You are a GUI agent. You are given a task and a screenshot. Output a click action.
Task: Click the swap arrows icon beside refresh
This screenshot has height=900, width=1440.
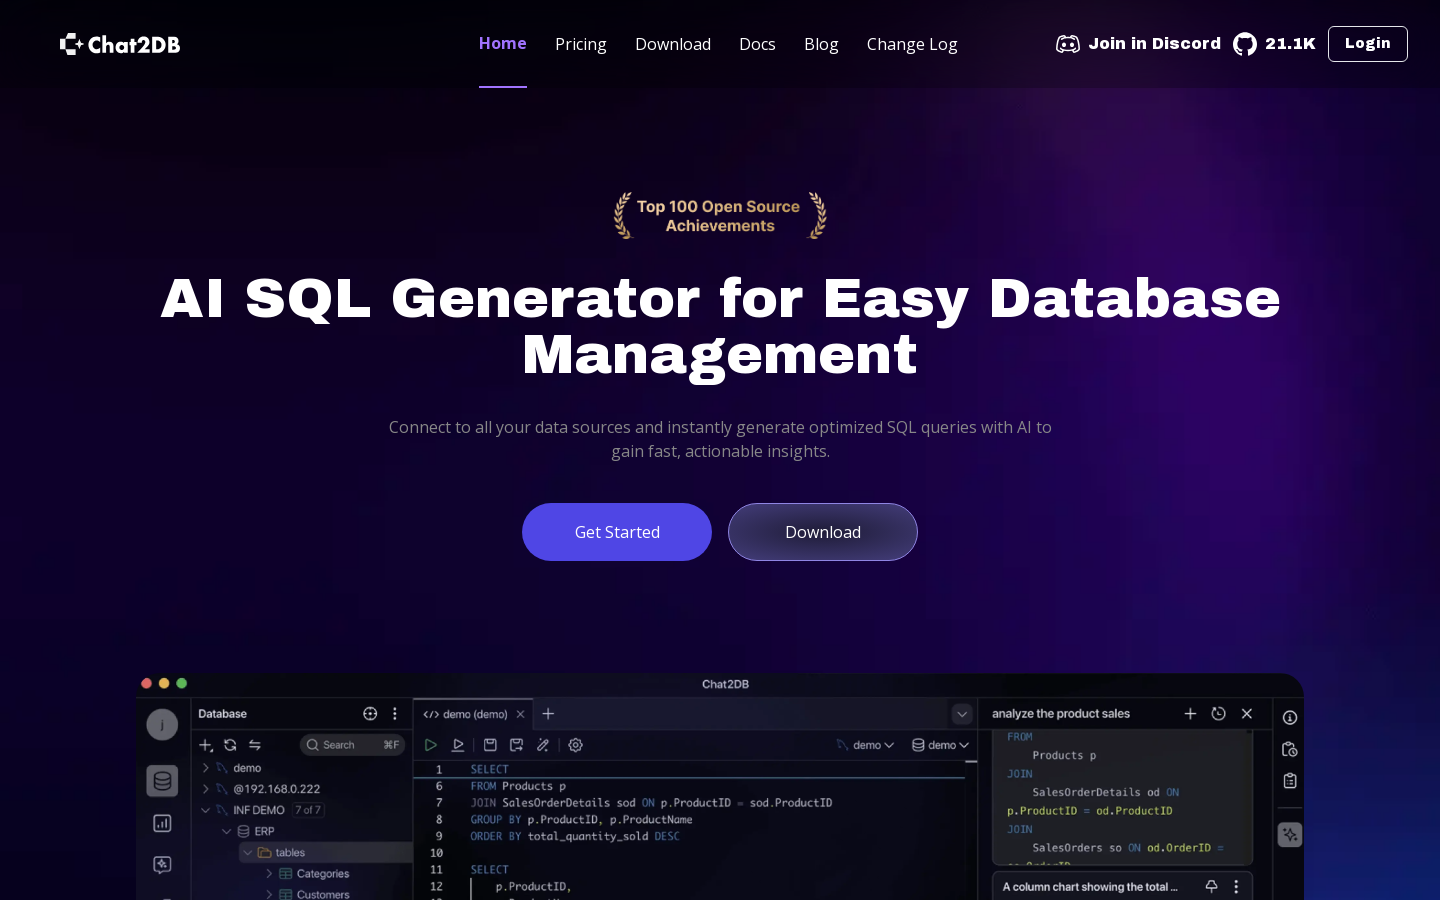pyautogui.click(x=255, y=745)
